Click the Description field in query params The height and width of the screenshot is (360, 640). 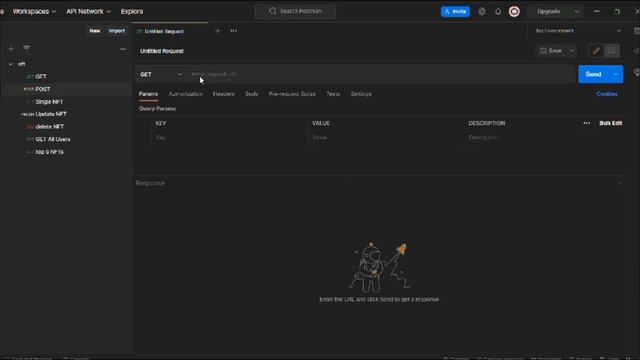click(543, 138)
